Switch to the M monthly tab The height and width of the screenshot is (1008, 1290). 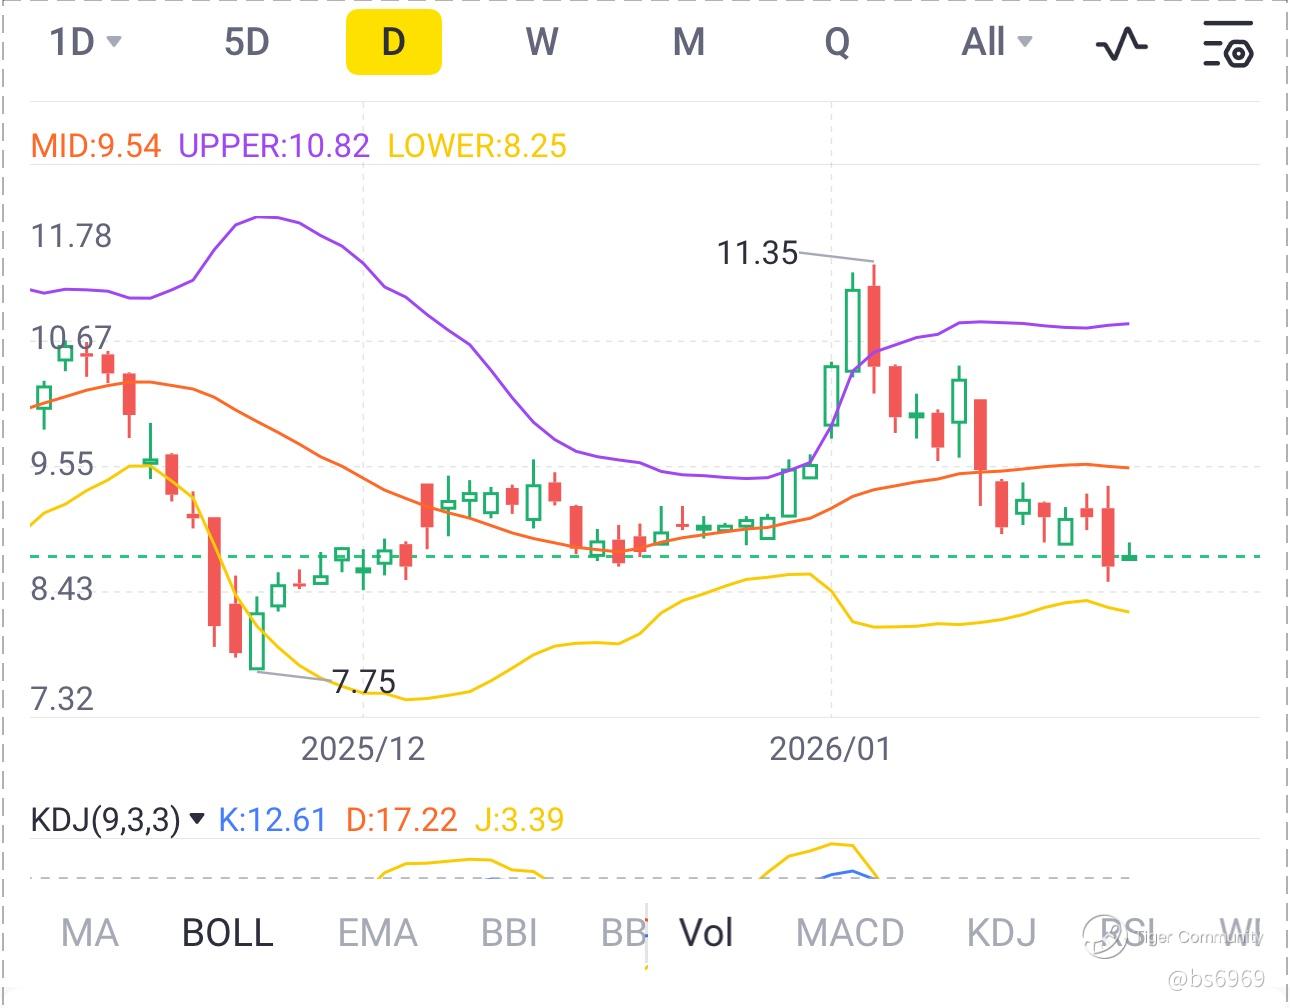(x=689, y=42)
